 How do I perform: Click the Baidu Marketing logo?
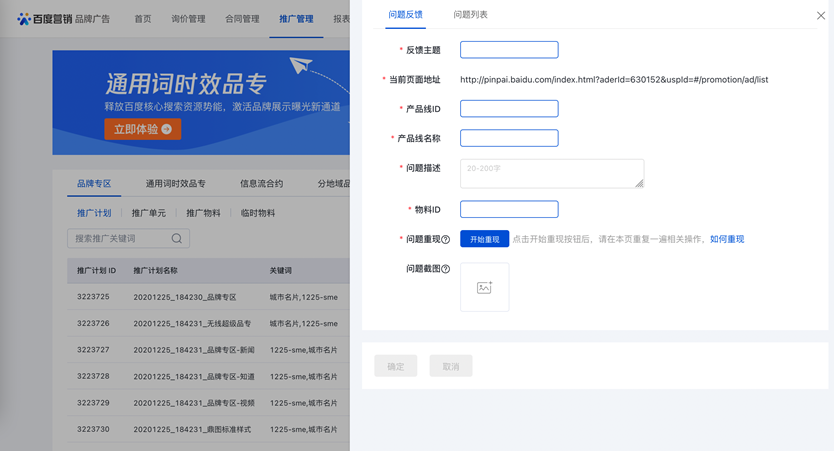click(x=45, y=19)
